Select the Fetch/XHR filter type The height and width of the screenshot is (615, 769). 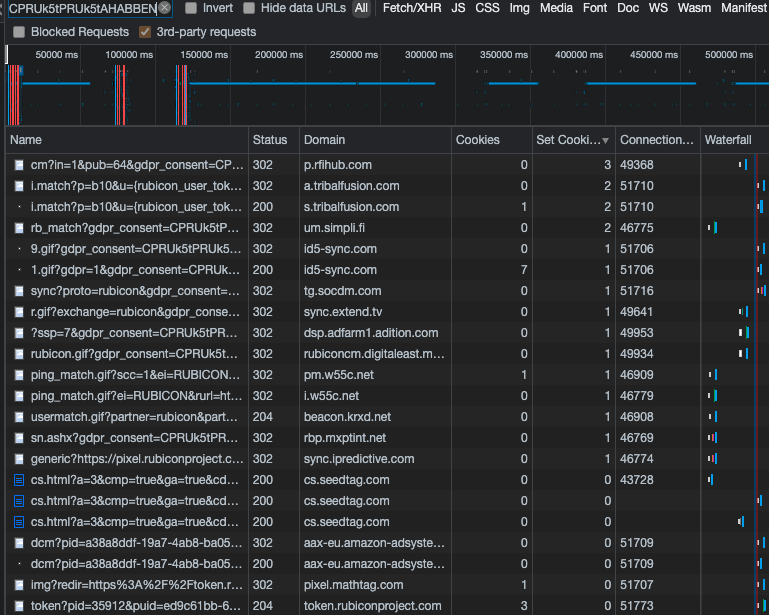[411, 8]
